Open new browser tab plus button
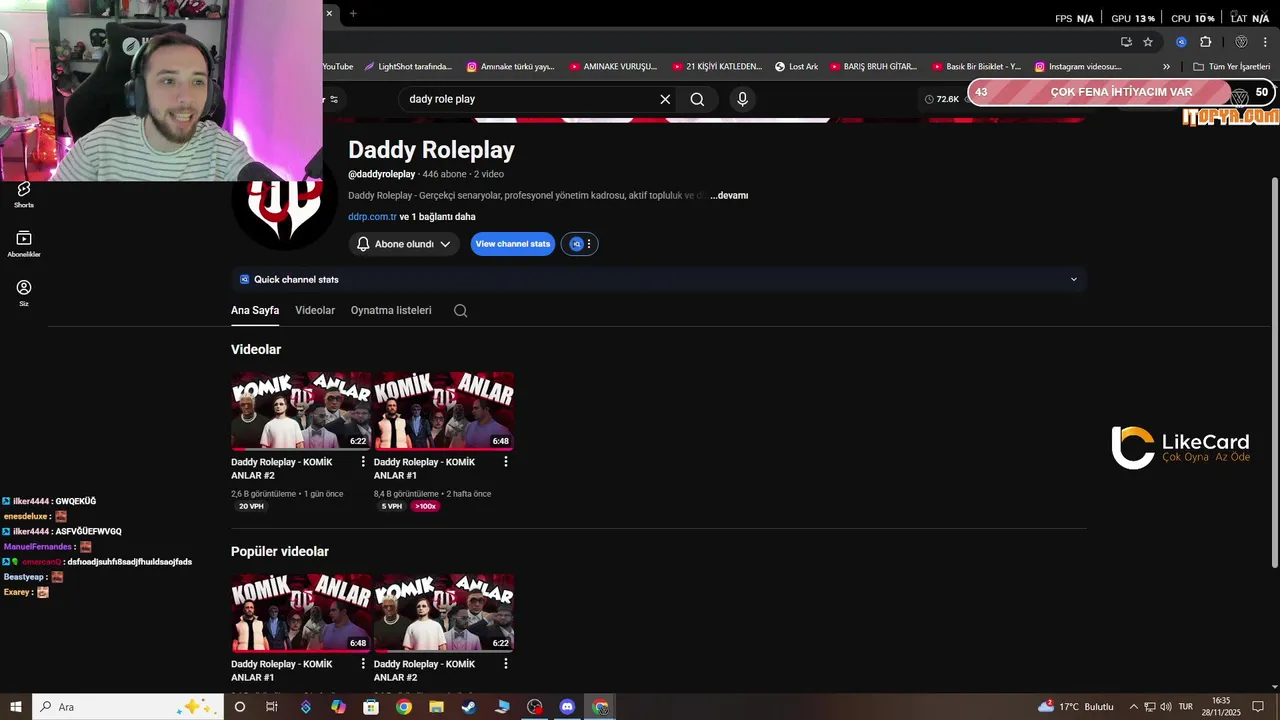The image size is (1280, 720). [x=353, y=13]
